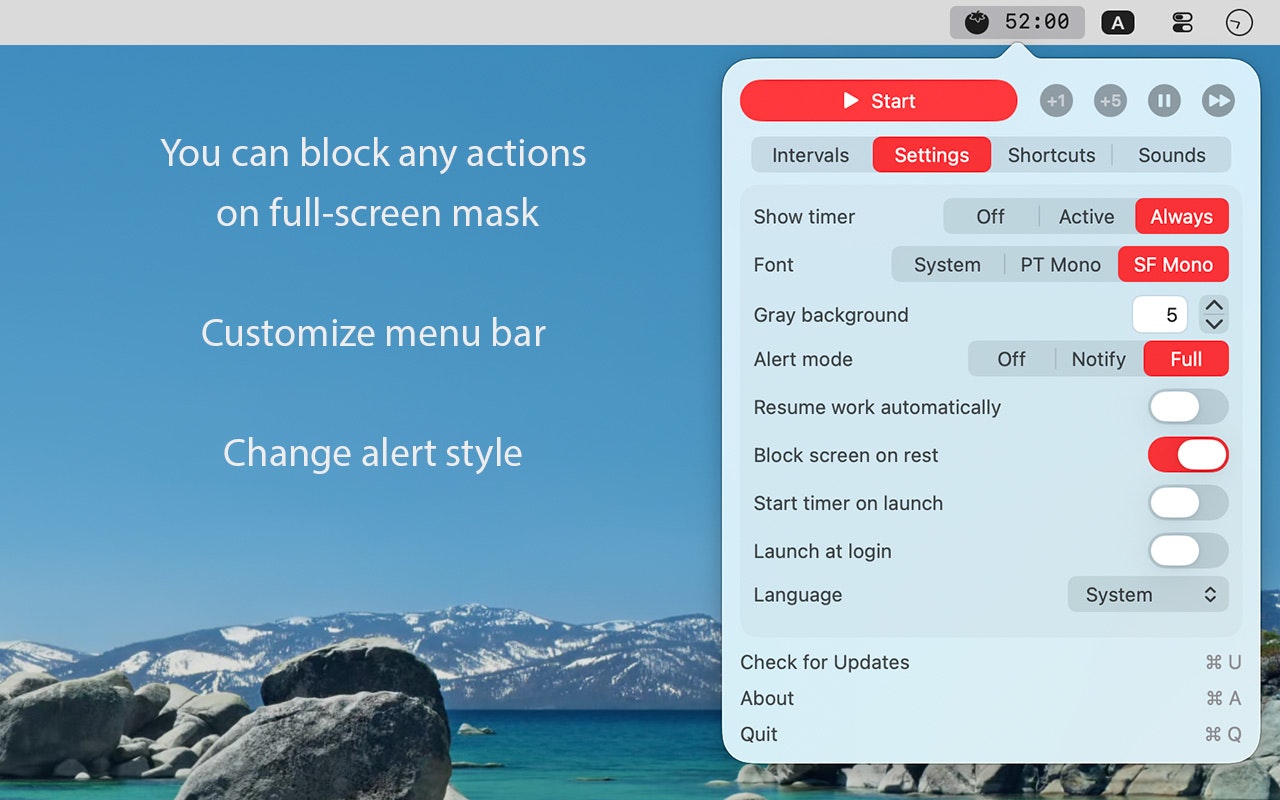The width and height of the screenshot is (1280, 800).
Task: Click Check for Updates
Action: tap(824, 662)
